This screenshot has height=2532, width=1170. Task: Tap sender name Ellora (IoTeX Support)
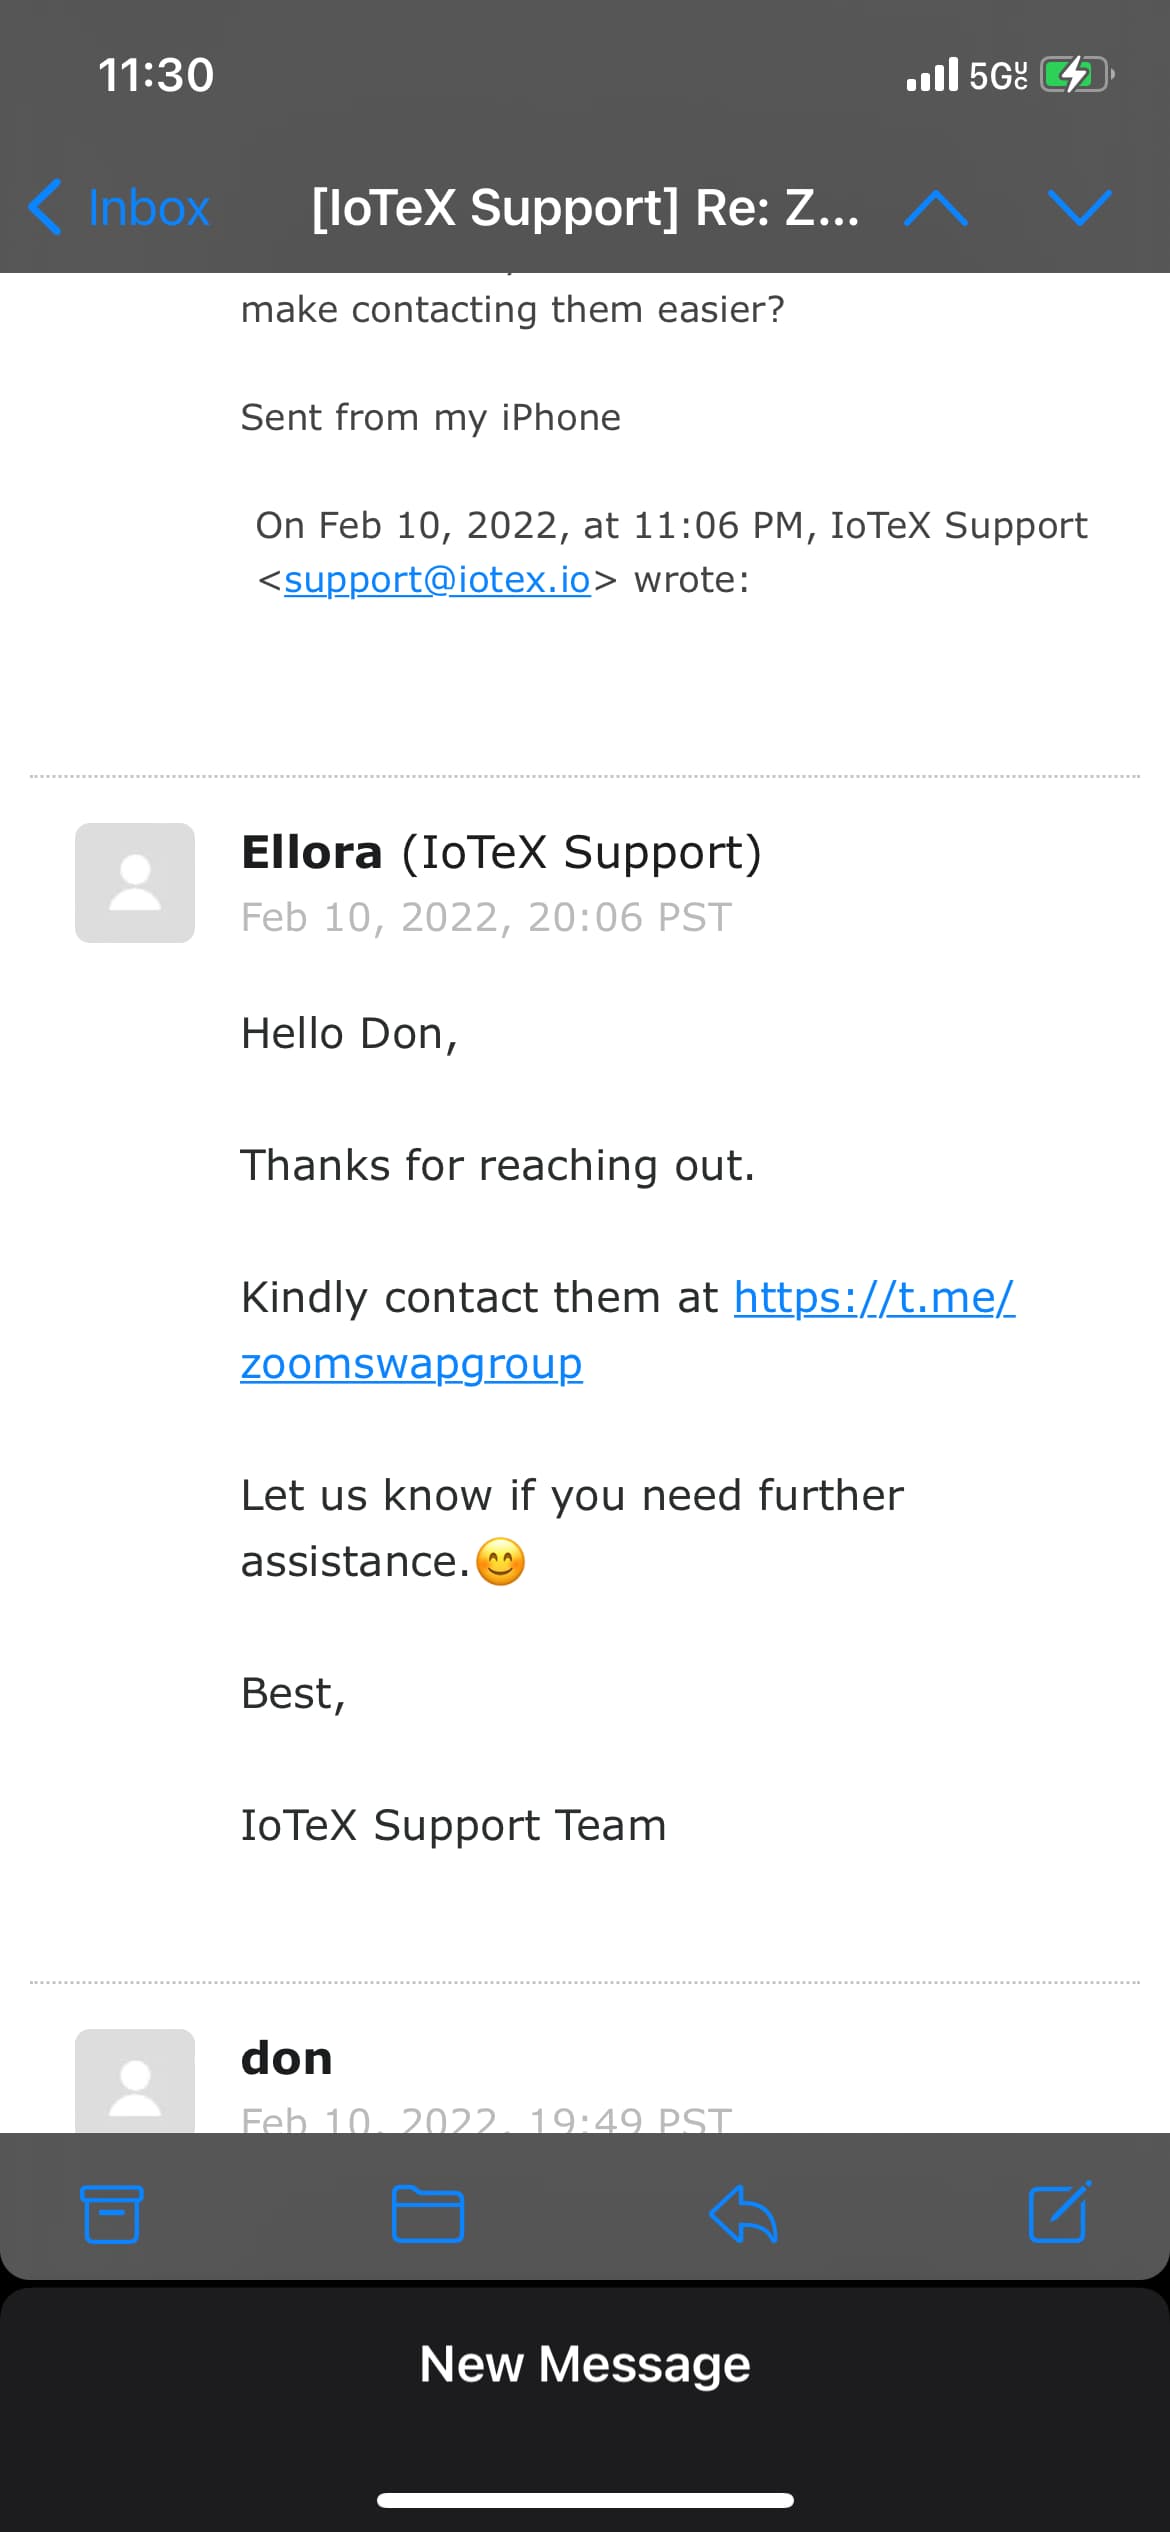pyautogui.click(x=501, y=853)
